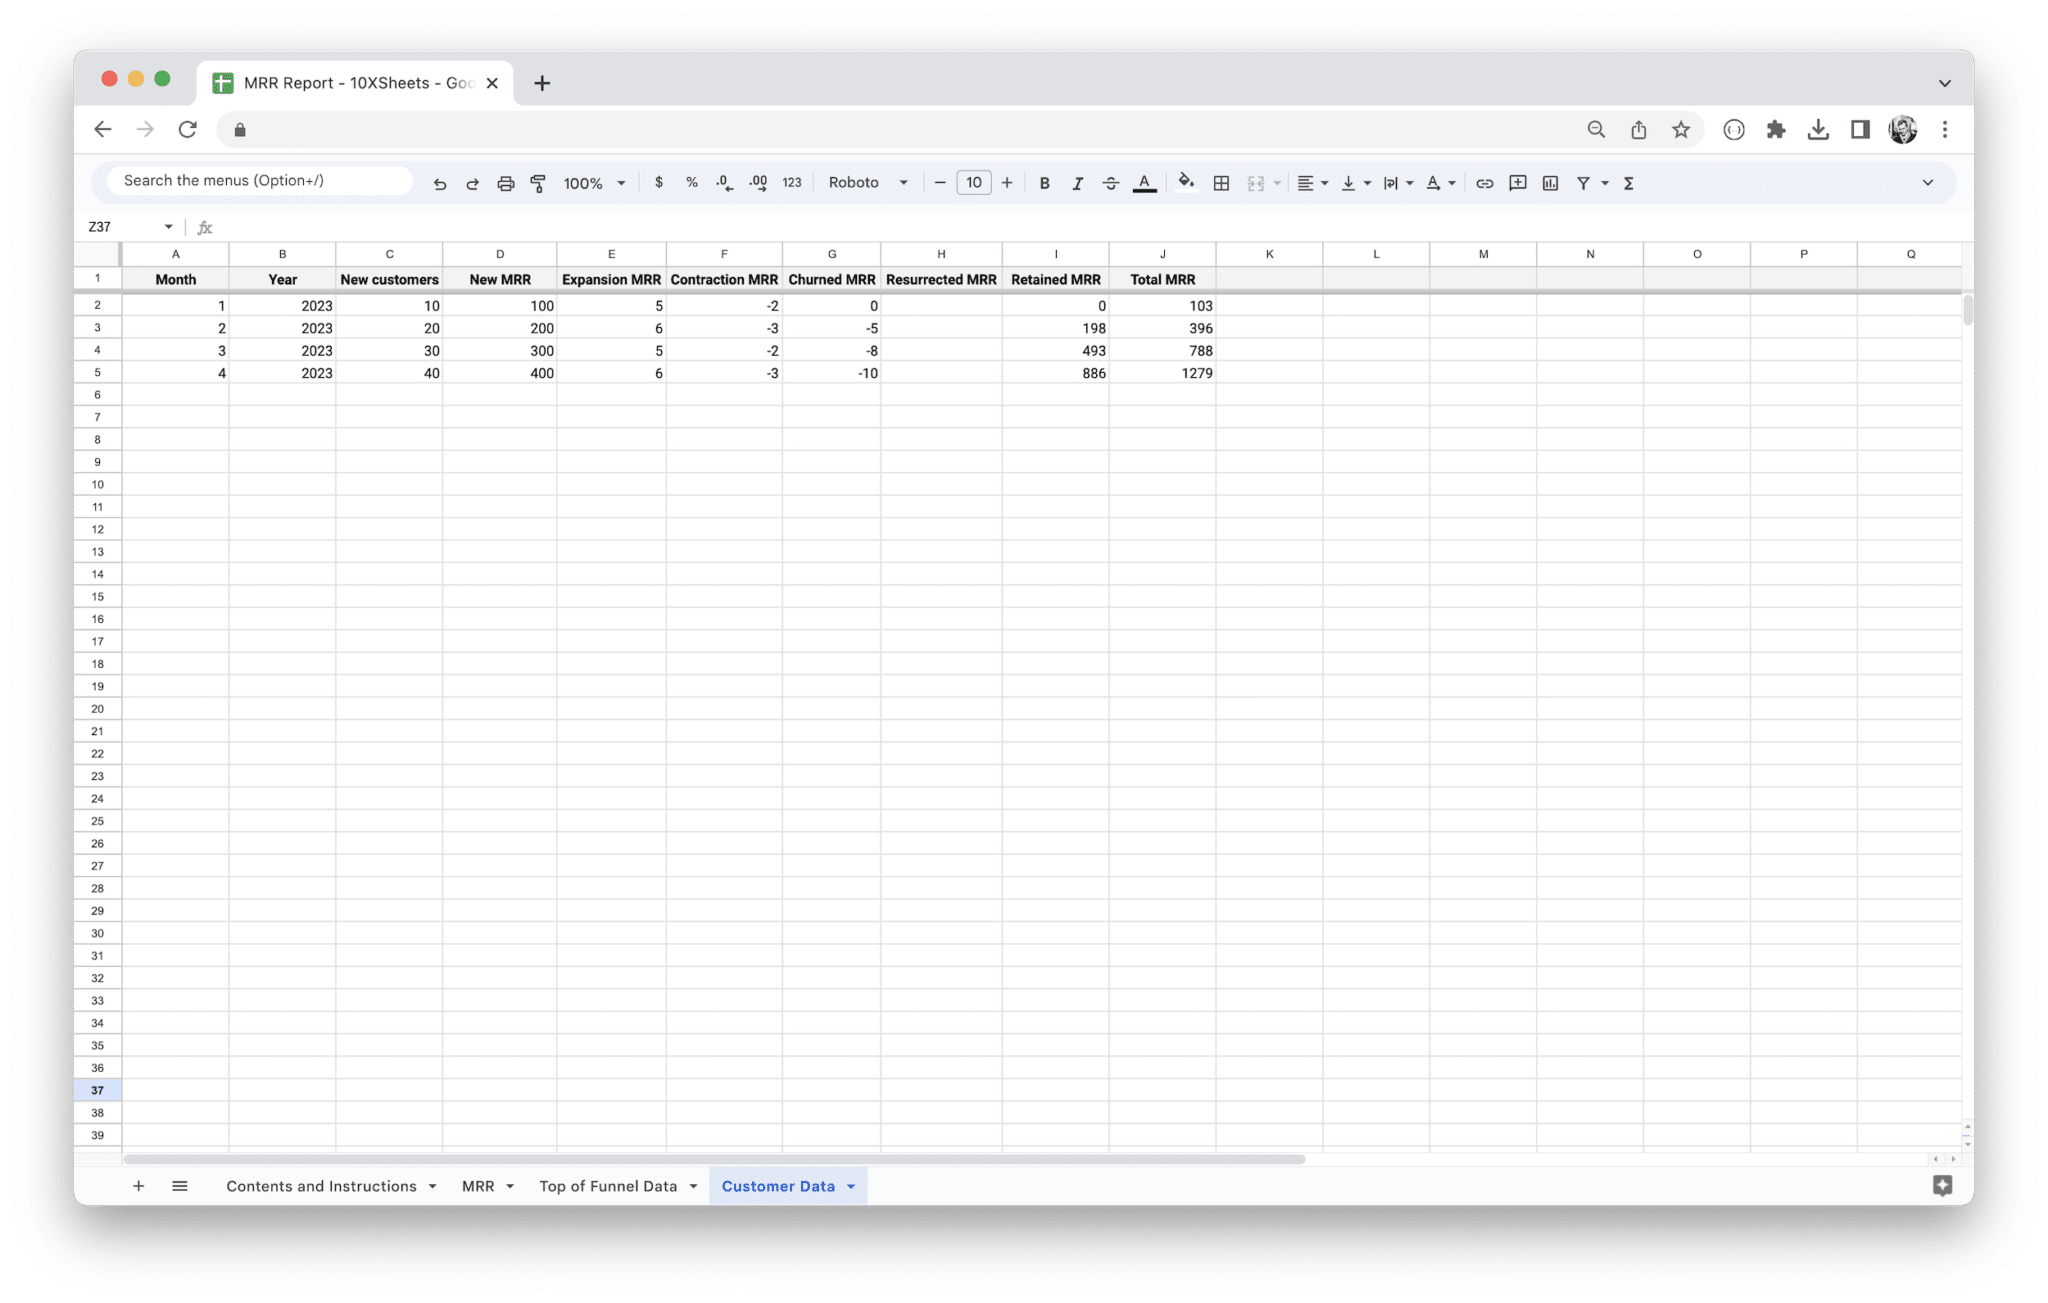
Task: Open the Roboto font dropdown
Action: (866, 183)
